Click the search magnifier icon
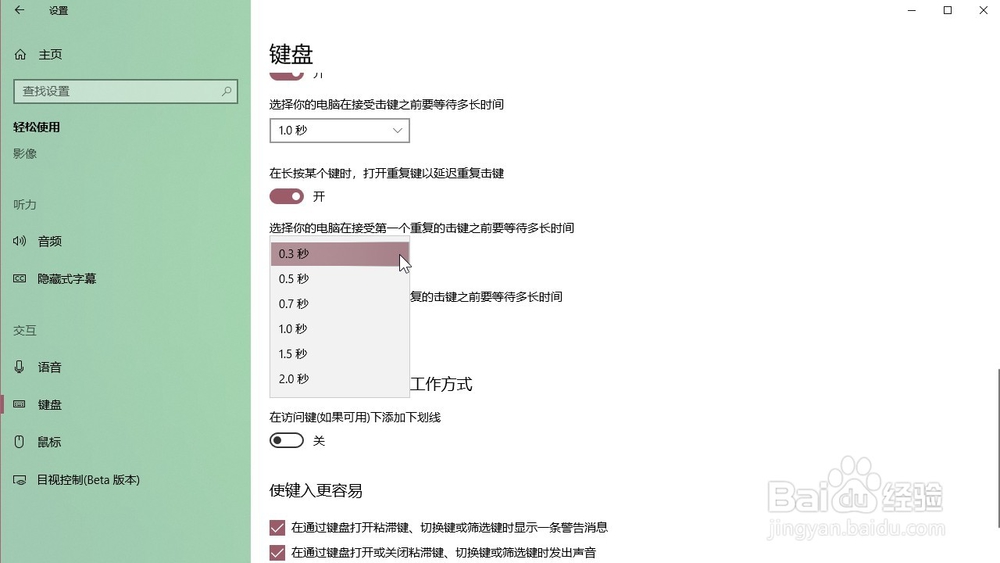 (x=228, y=91)
